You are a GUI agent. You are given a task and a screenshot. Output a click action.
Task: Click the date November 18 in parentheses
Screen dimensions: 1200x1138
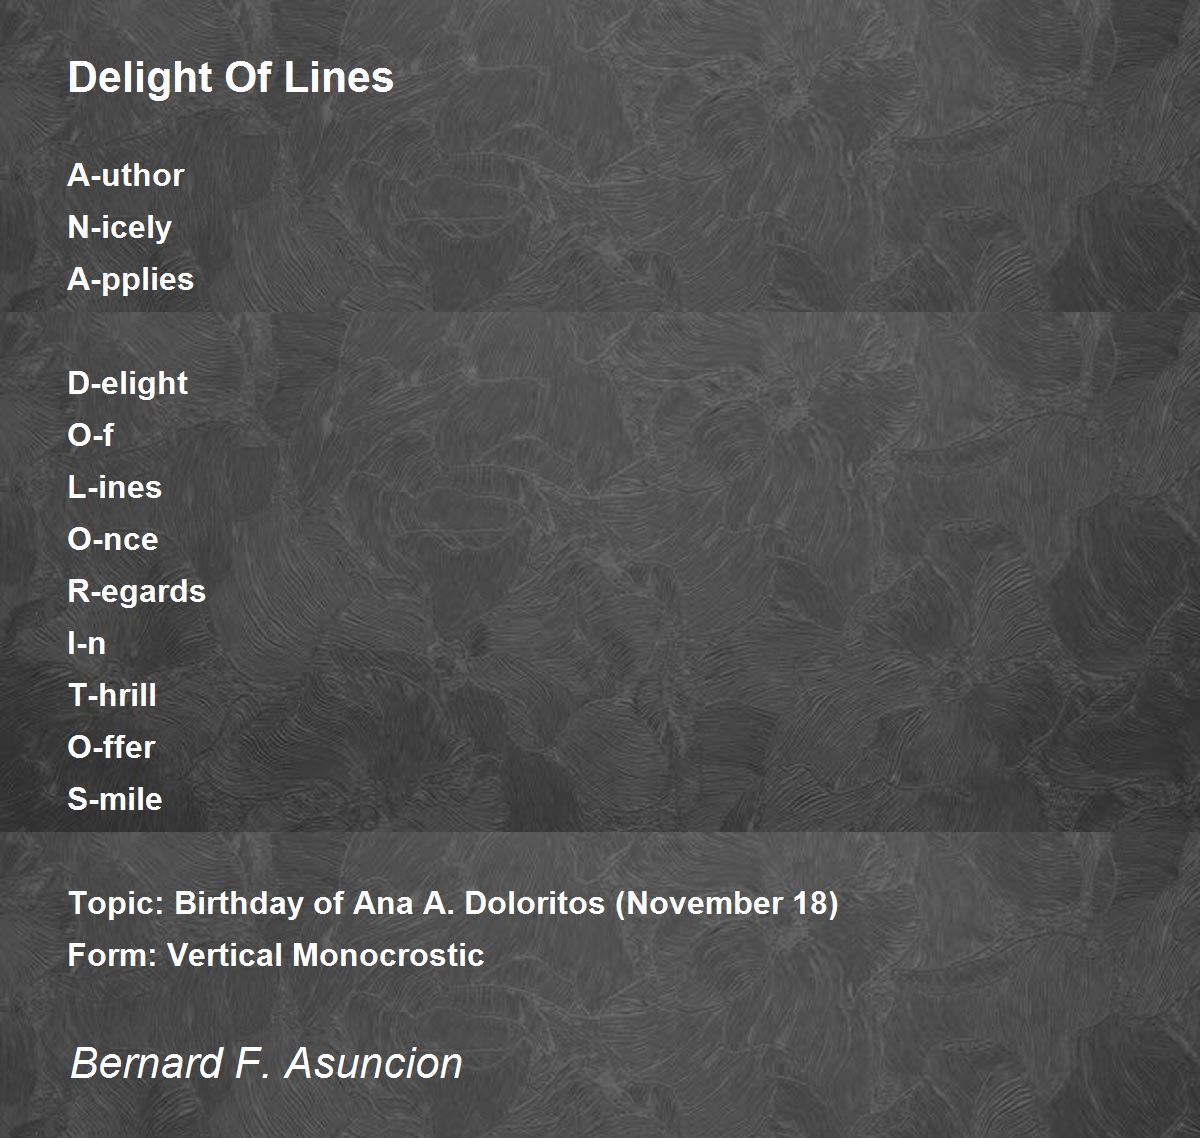[727, 903]
